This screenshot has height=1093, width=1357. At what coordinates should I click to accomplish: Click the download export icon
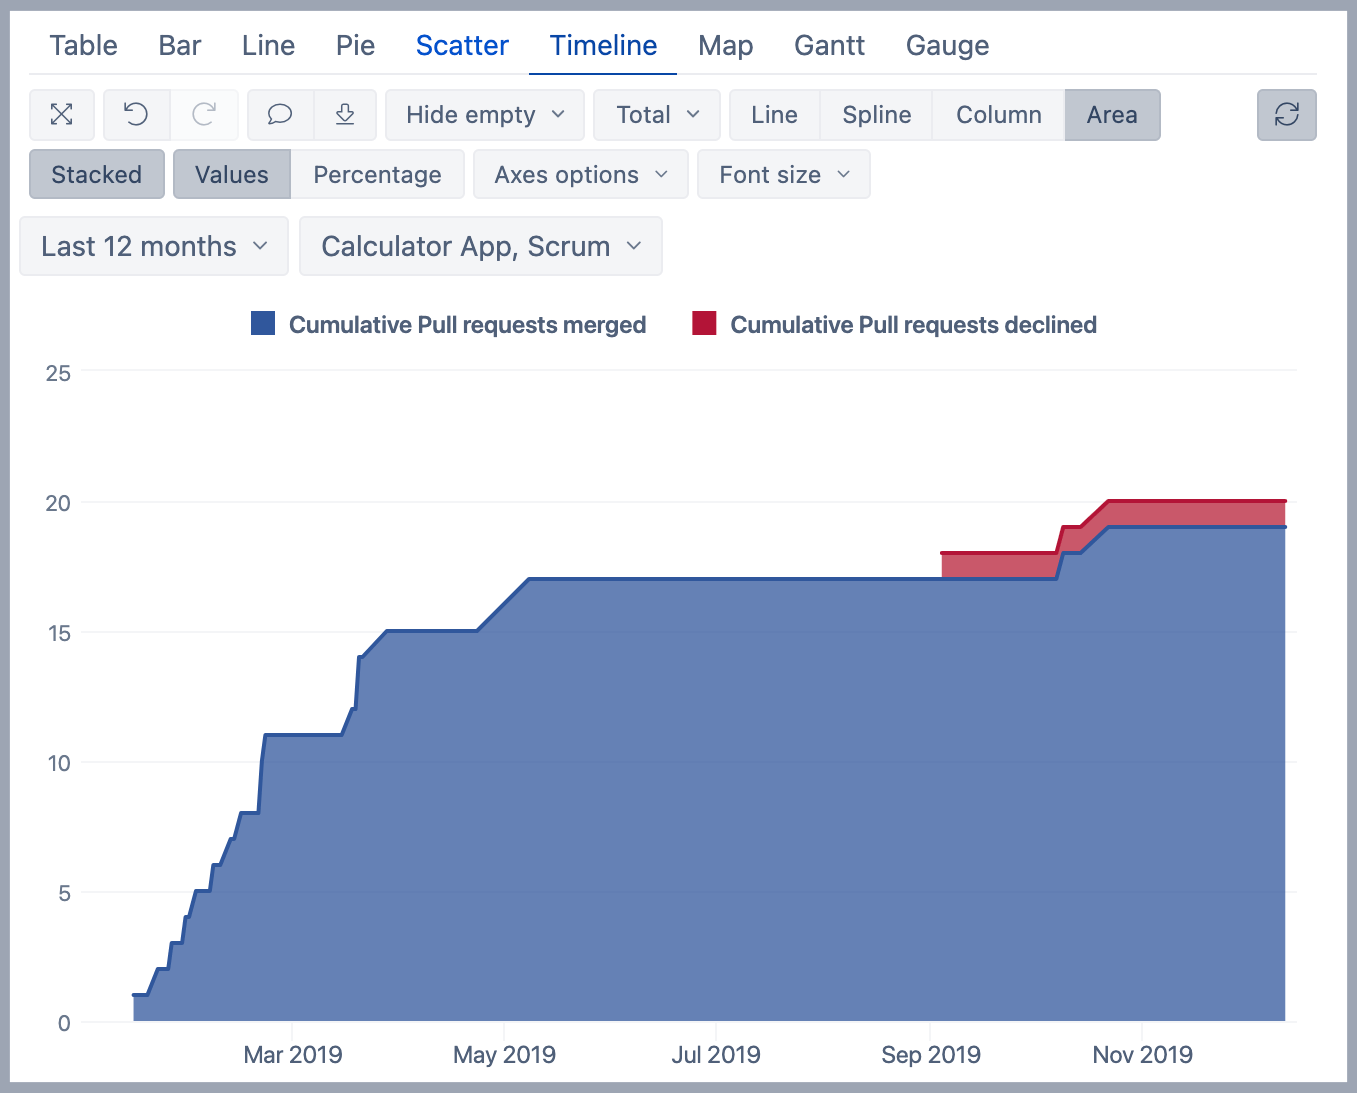click(x=345, y=115)
